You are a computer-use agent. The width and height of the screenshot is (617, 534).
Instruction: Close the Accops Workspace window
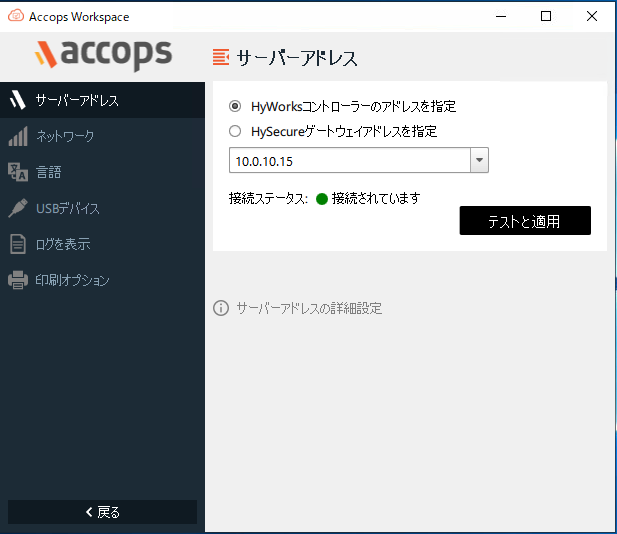(x=591, y=16)
